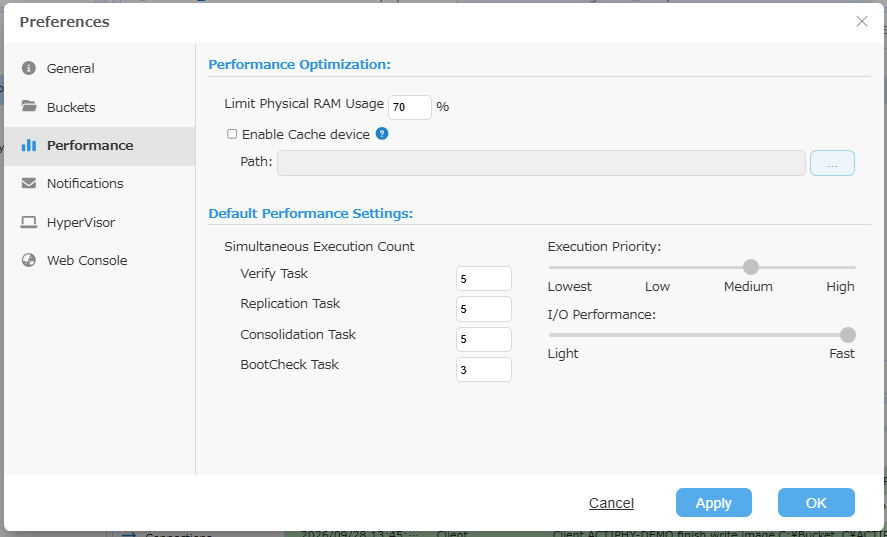Click the Verify Task count field
Image resolution: width=887 pixels, height=537 pixels.
pyautogui.click(x=484, y=279)
